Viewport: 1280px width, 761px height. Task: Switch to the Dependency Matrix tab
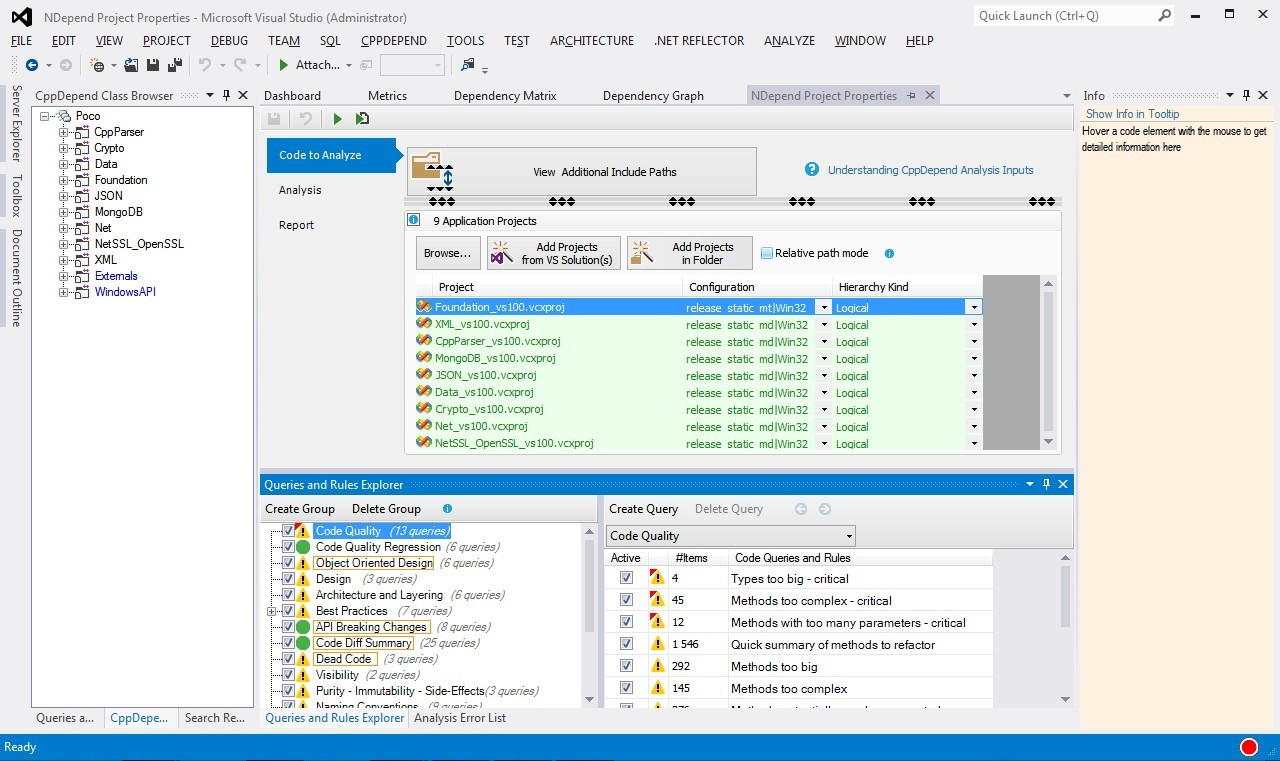pyautogui.click(x=505, y=96)
